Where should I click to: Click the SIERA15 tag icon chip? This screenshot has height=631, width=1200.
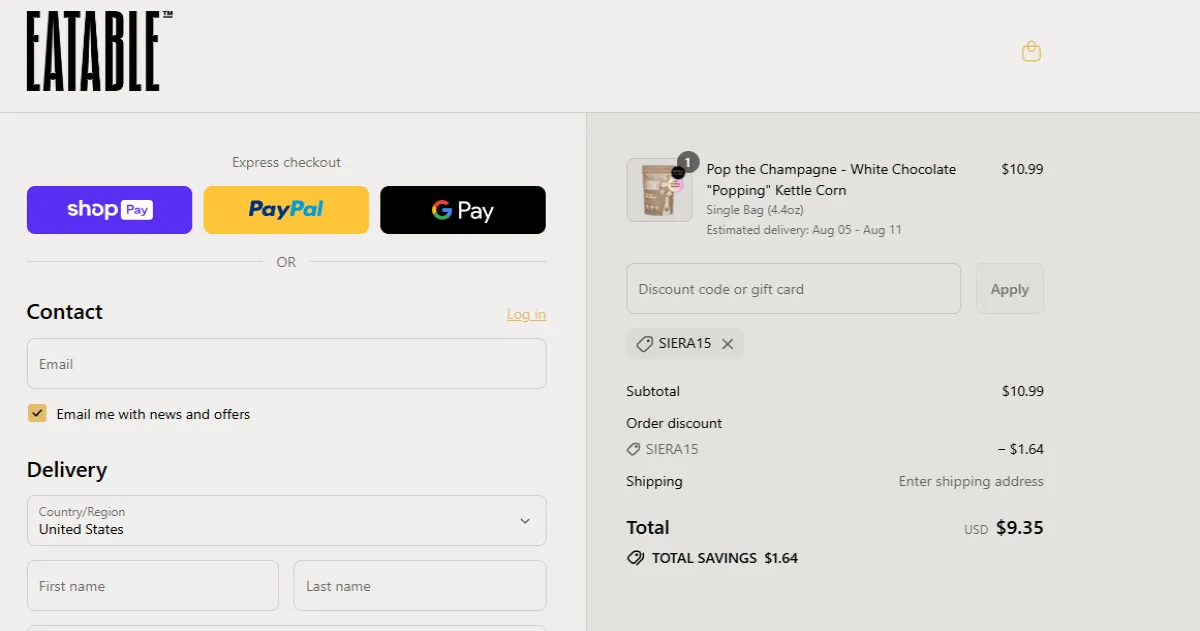(x=685, y=344)
